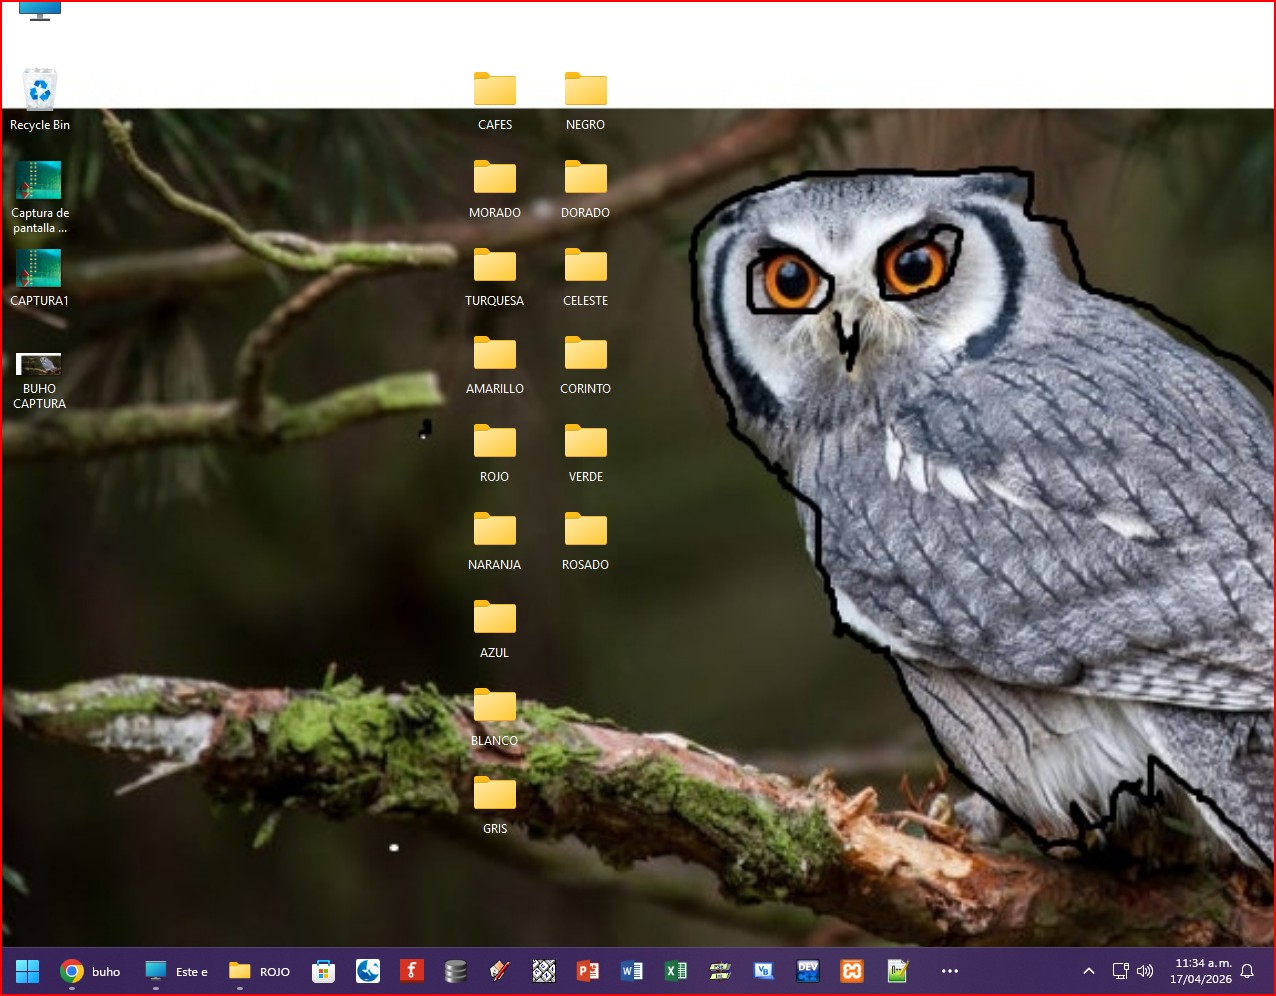
Task: Launch XAMPP from the taskbar
Action: click(x=852, y=971)
